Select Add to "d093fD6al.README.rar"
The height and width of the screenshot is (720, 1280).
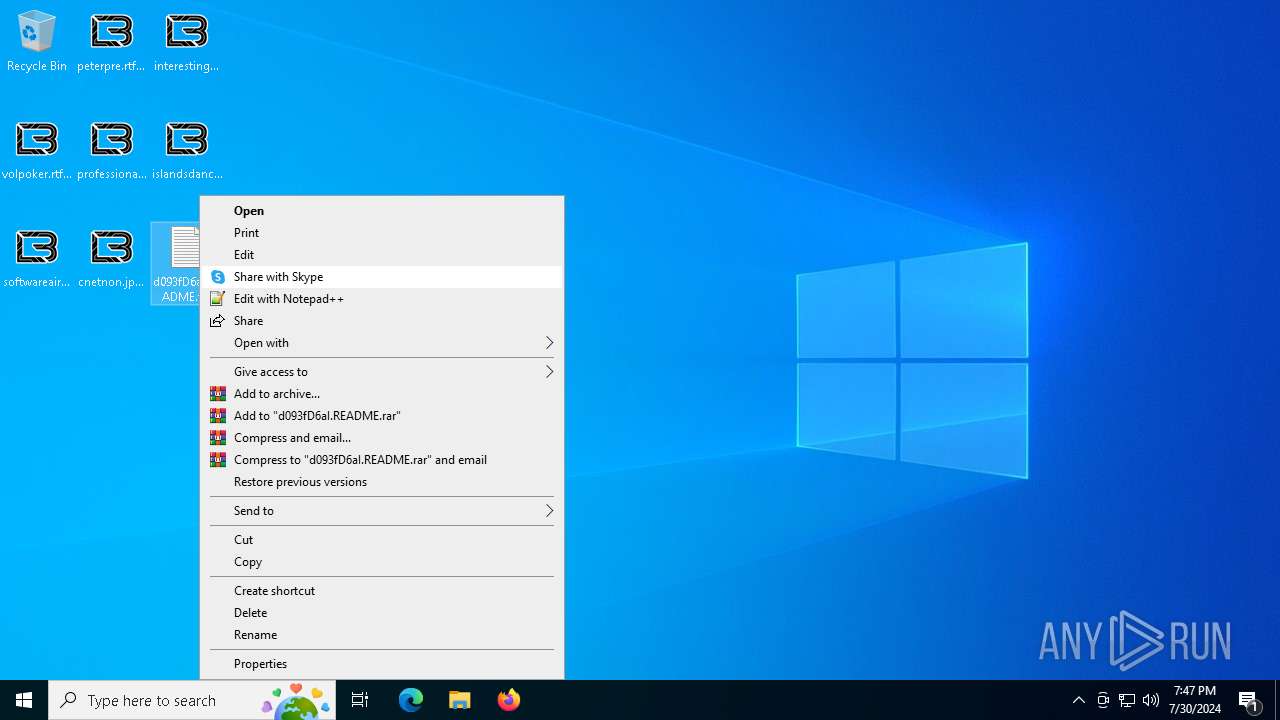(x=382, y=416)
